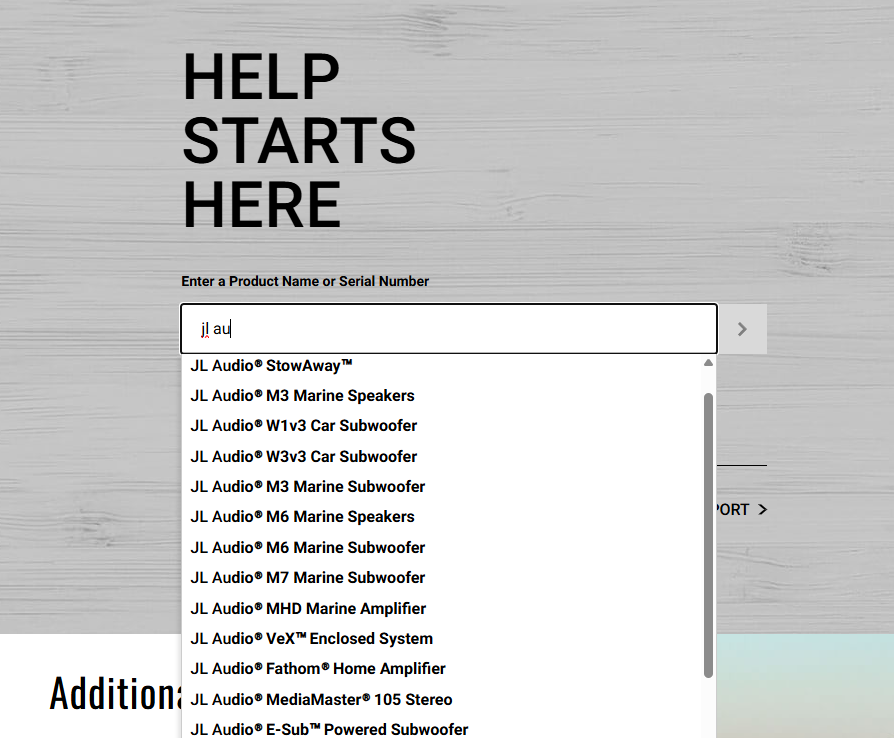Choose JL Audio VeX Enclosed System
Viewport: 894px width, 739px height.
[x=311, y=639]
